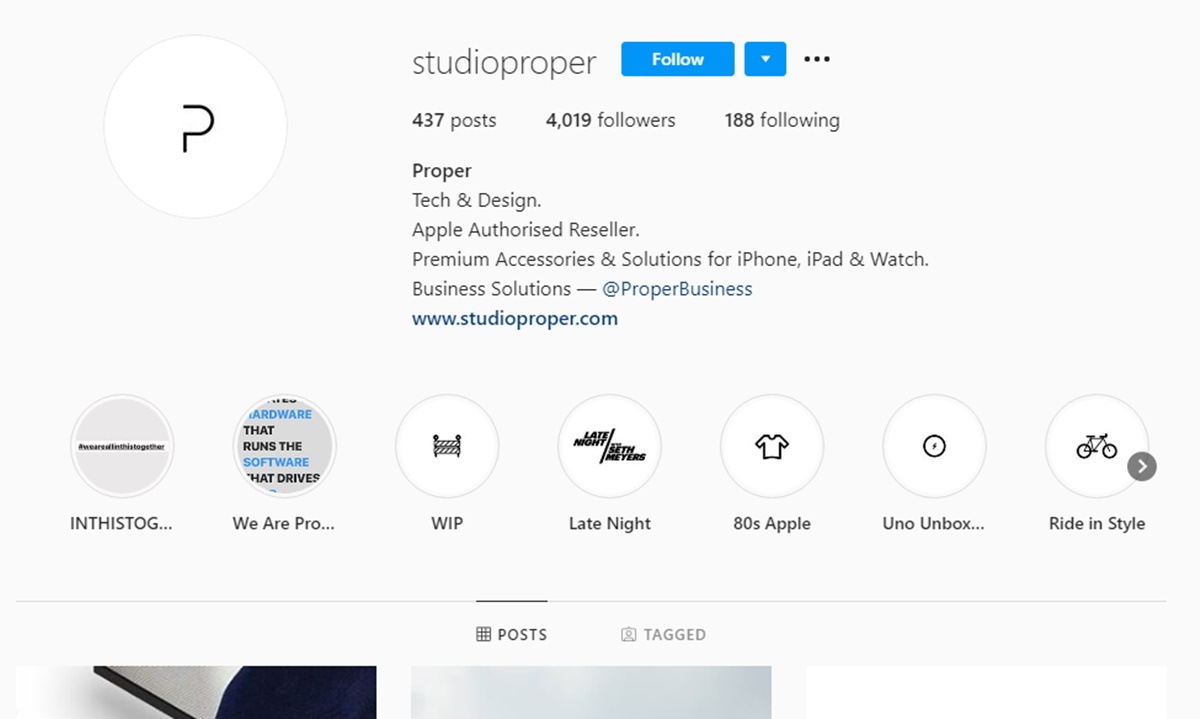Open the studioproper profile picture
The image size is (1200, 719).
196,128
